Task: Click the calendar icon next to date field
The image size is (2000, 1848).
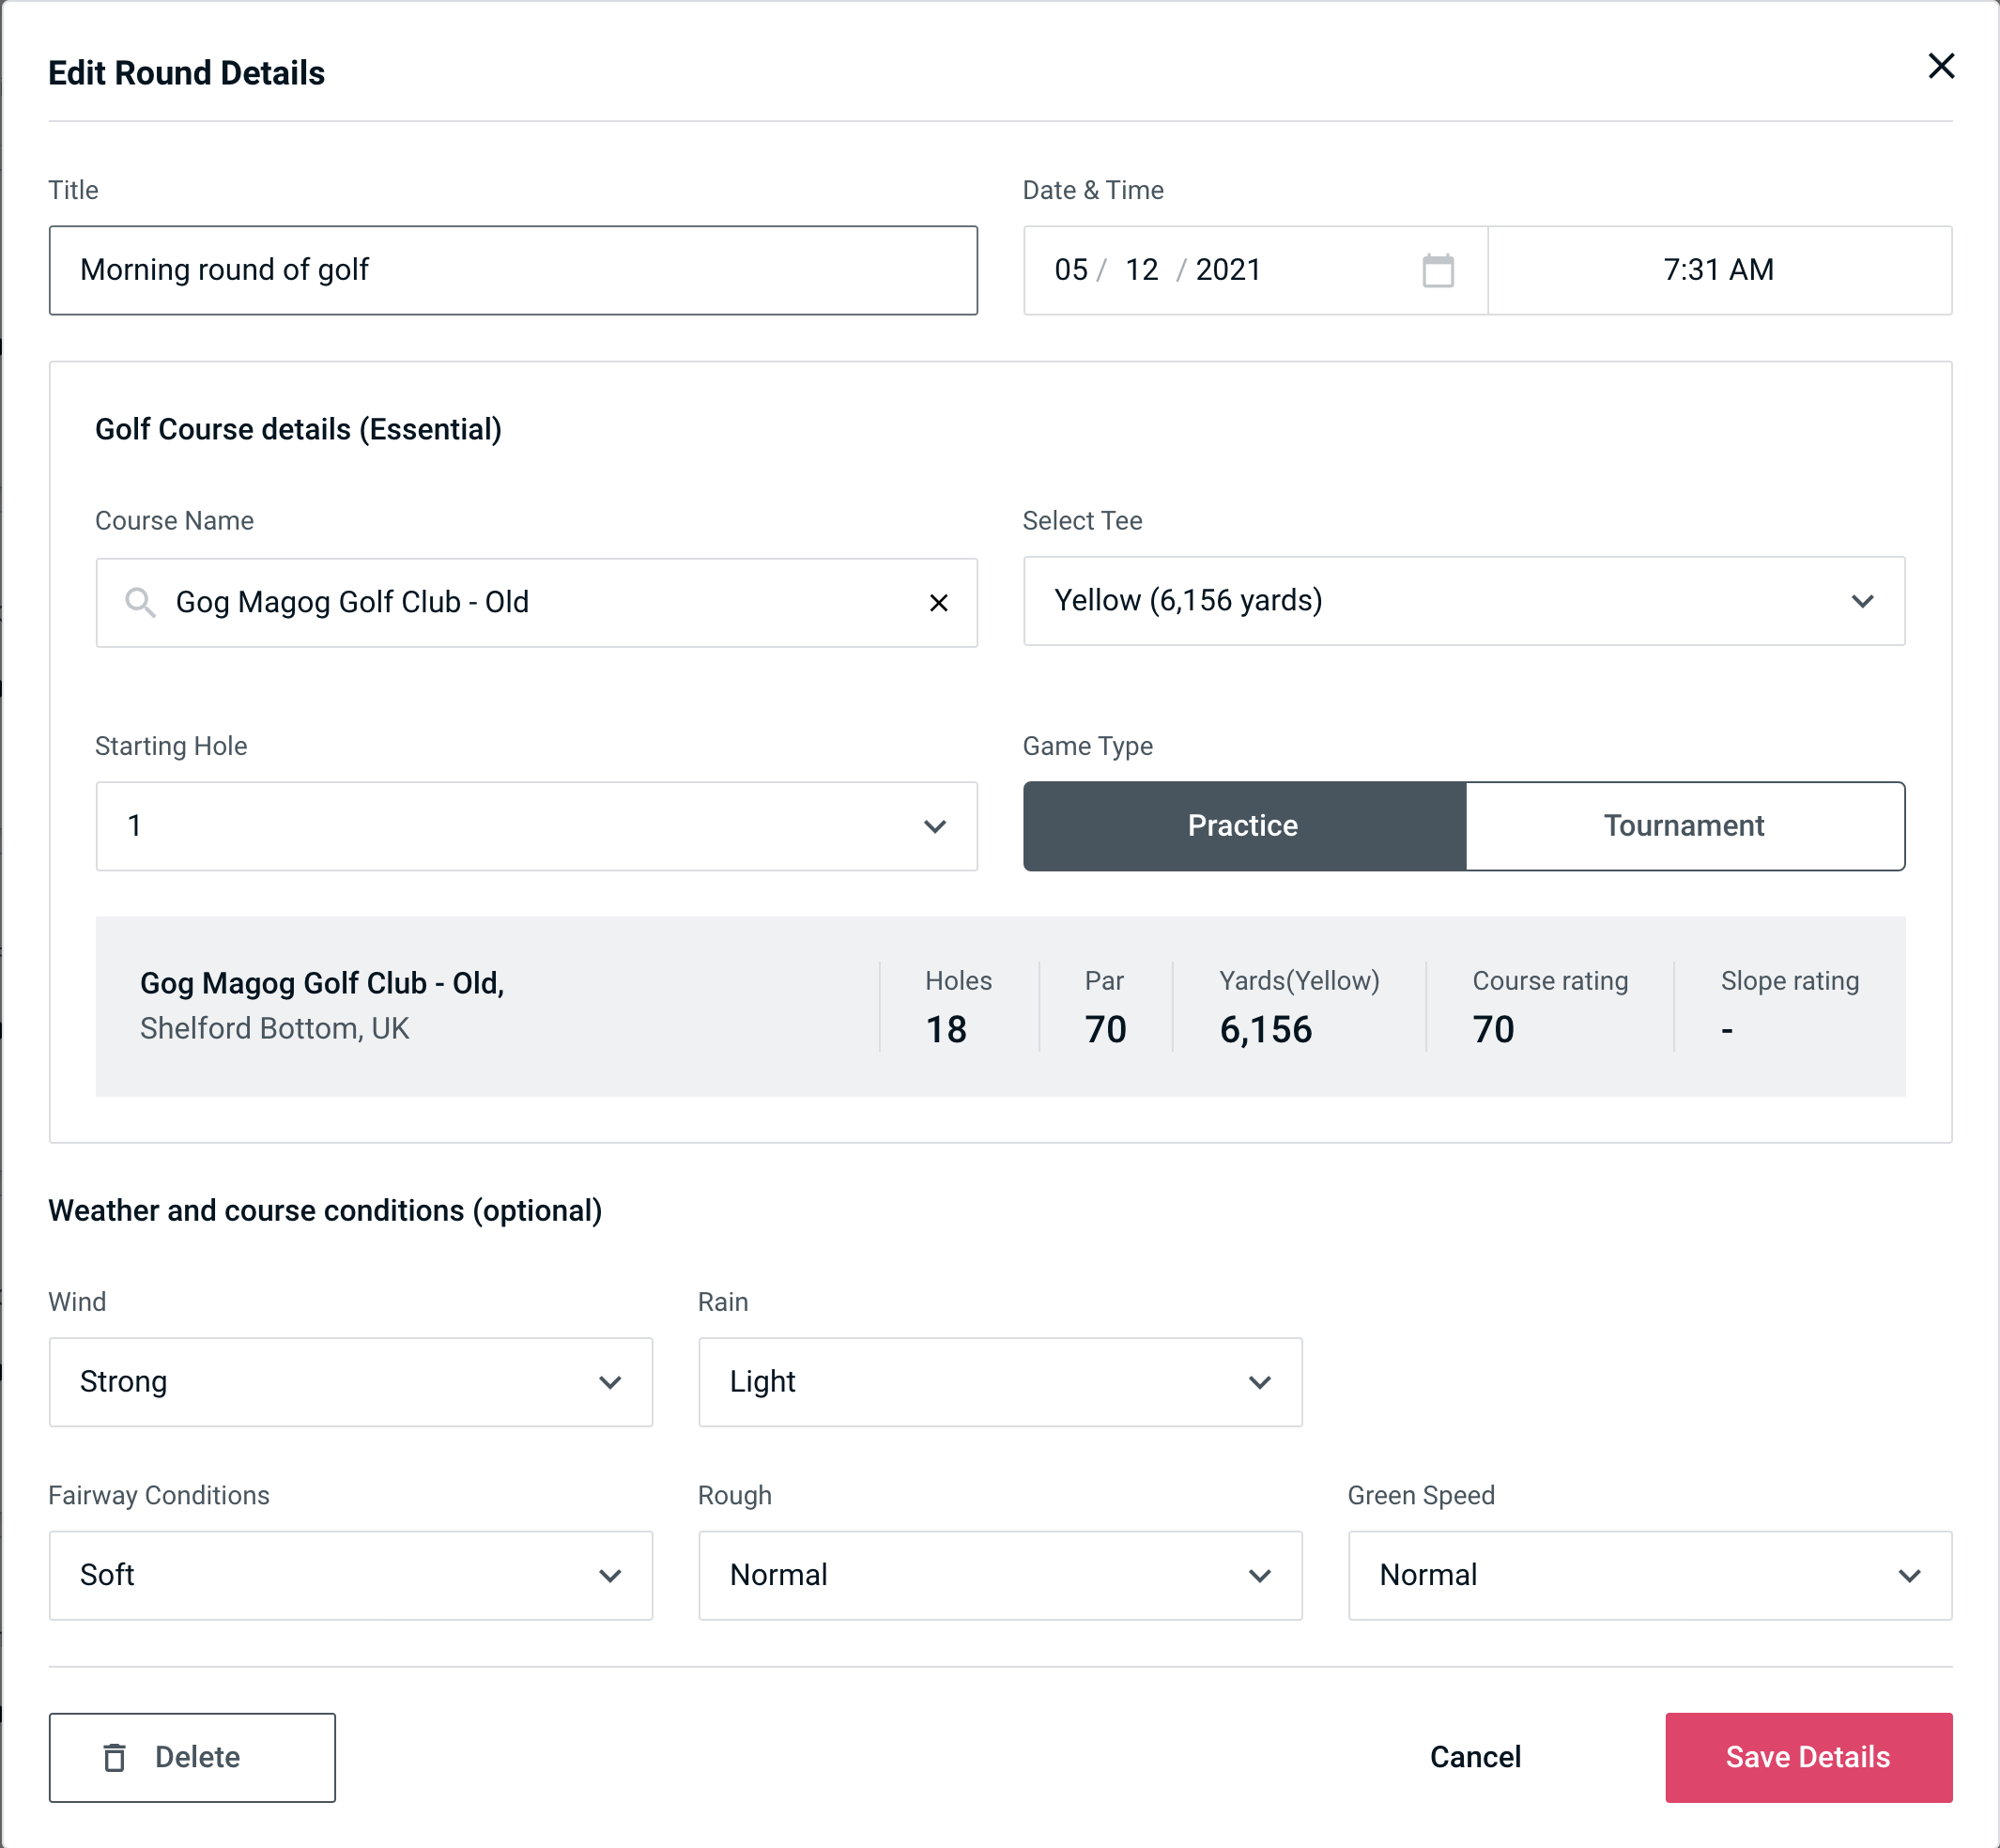Action: click(x=1436, y=270)
